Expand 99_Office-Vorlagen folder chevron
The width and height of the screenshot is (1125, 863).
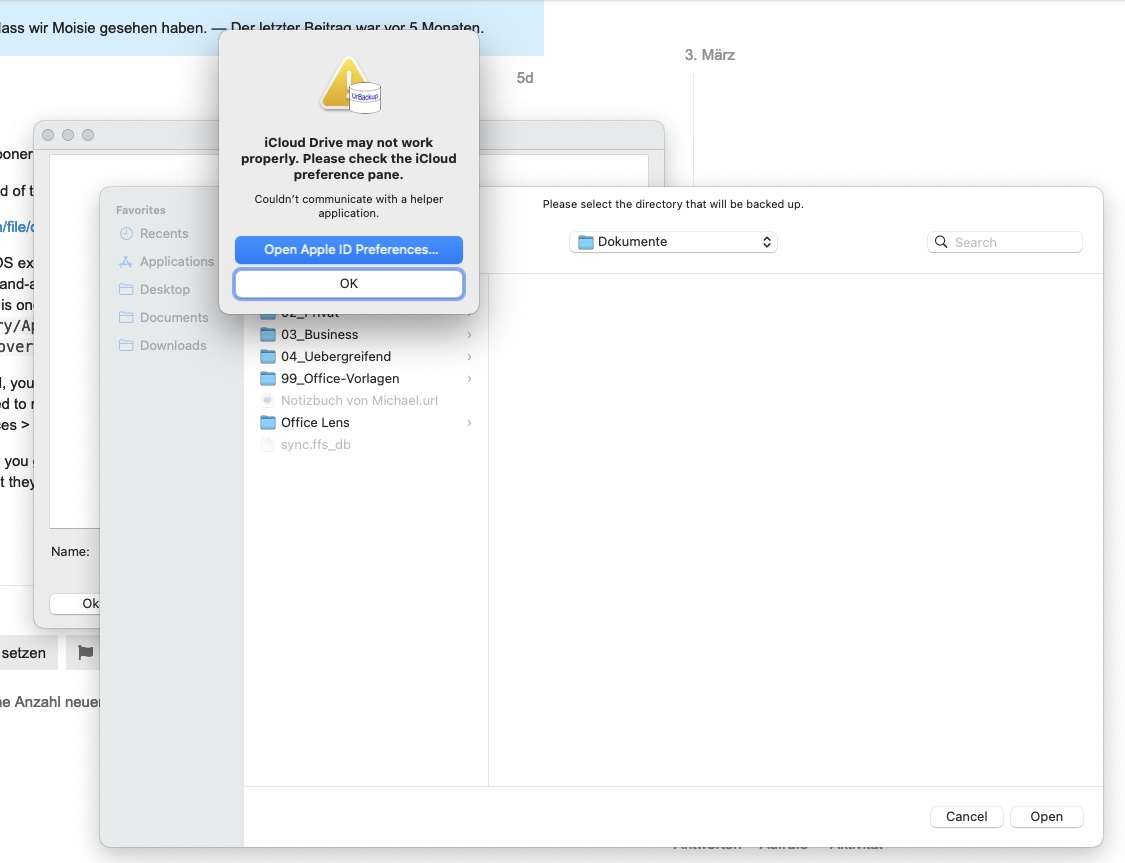click(x=469, y=379)
